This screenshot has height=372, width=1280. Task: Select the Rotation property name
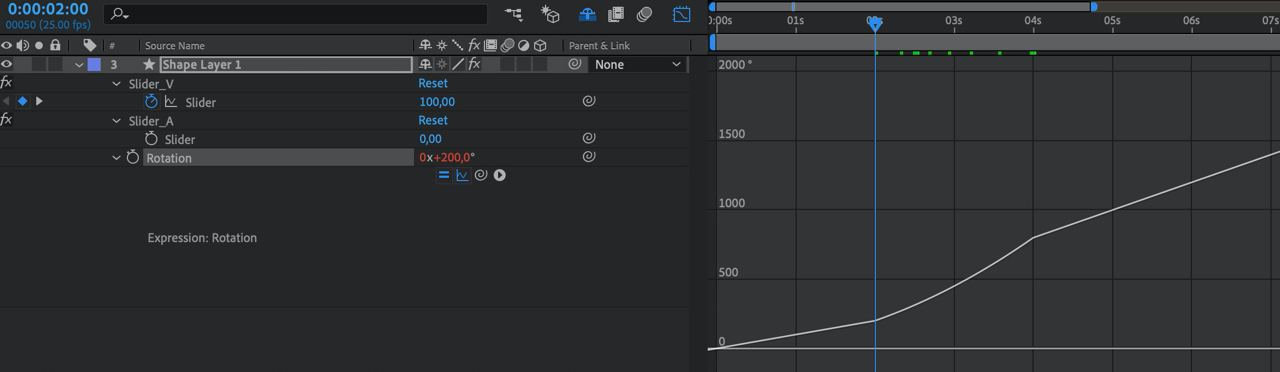[169, 157]
